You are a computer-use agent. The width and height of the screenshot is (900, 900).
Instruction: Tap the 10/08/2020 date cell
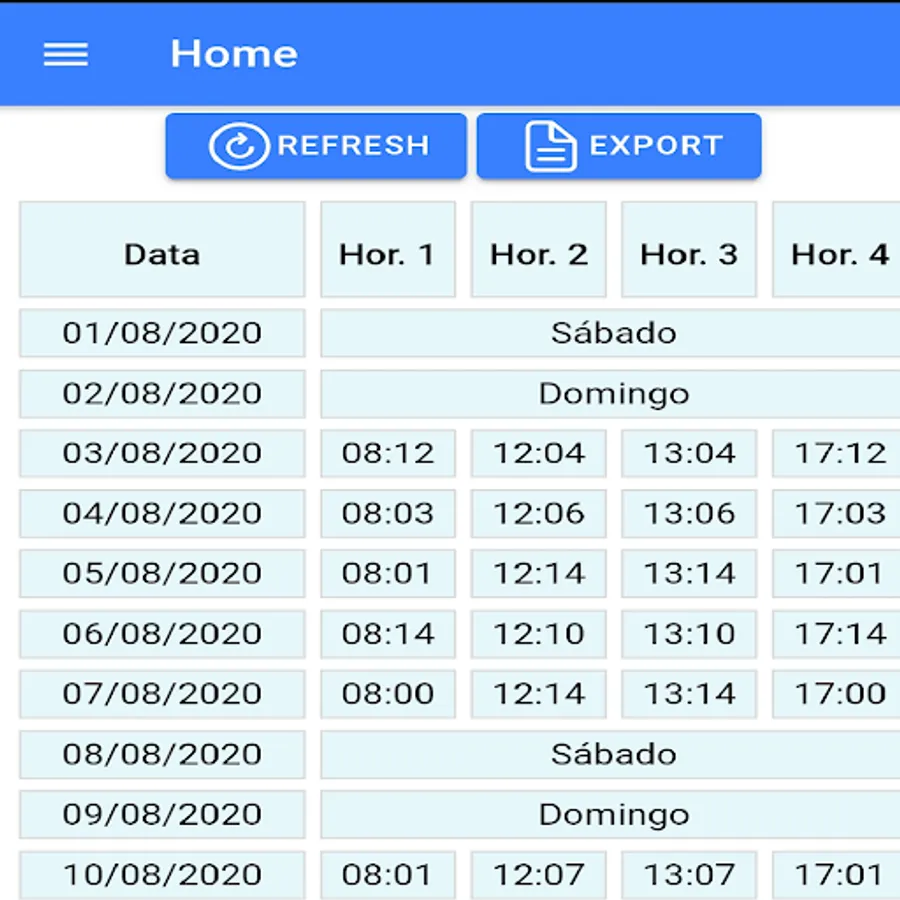(162, 874)
